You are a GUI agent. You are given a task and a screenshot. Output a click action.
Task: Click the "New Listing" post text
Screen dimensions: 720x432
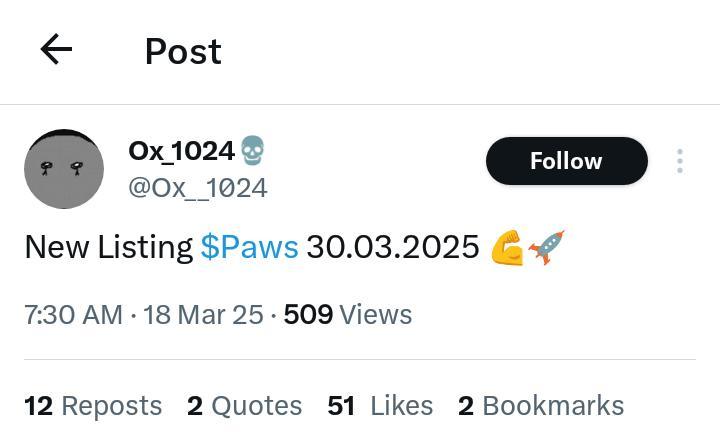point(108,247)
